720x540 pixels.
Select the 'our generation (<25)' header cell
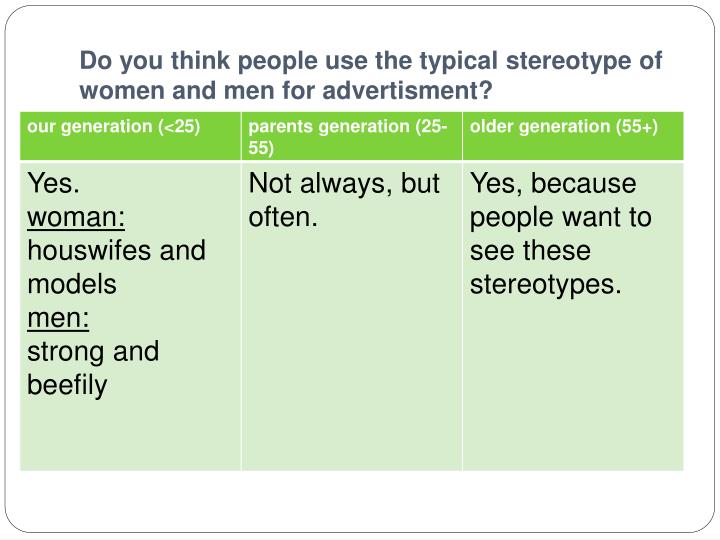[x=130, y=136]
